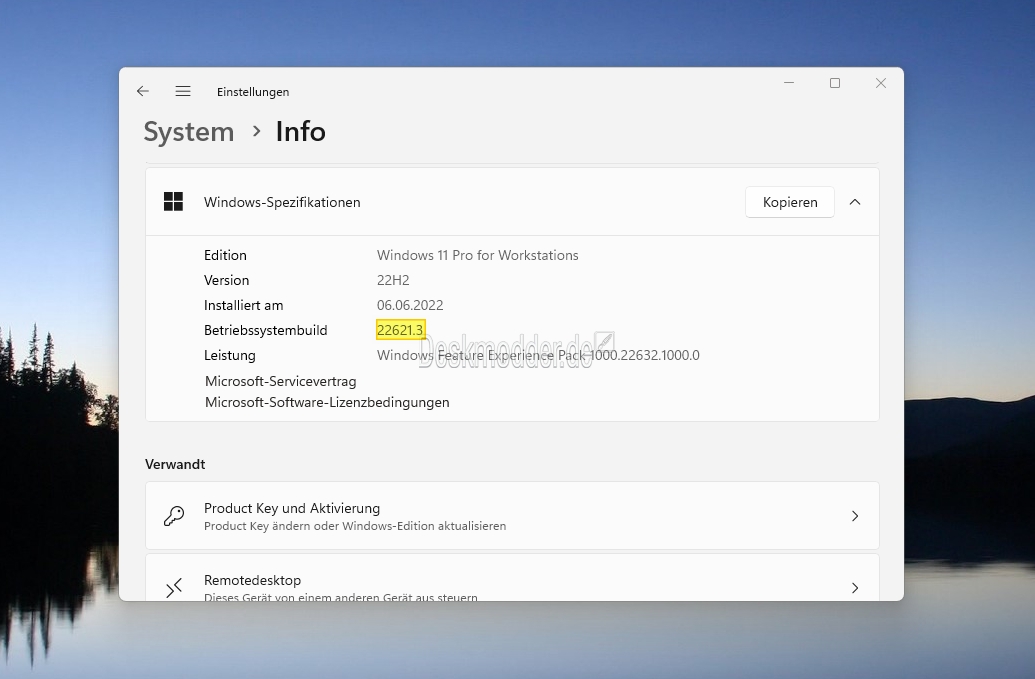This screenshot has height=679, width=1035.
Task: Click the Verwandt section heading
Action: [175, 465]
